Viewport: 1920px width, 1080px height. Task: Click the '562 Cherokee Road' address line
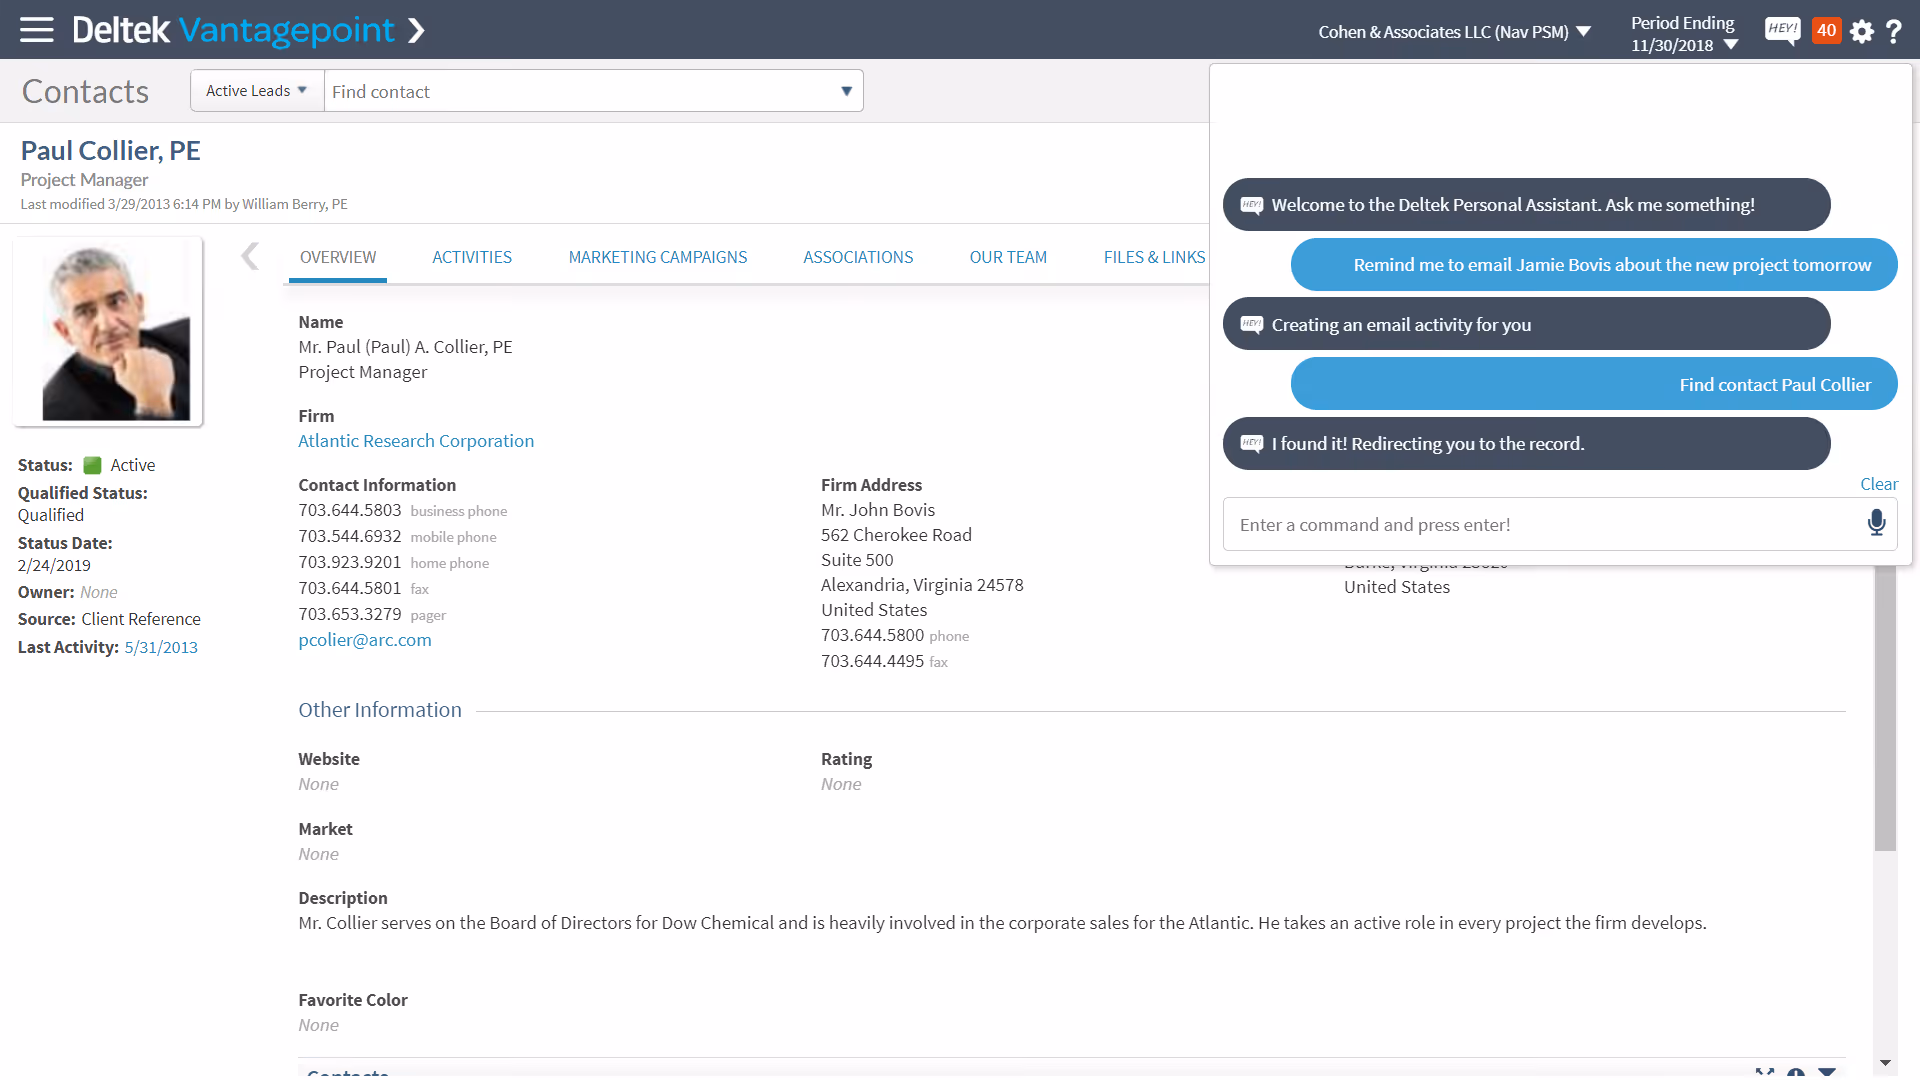tap(896, 535)
